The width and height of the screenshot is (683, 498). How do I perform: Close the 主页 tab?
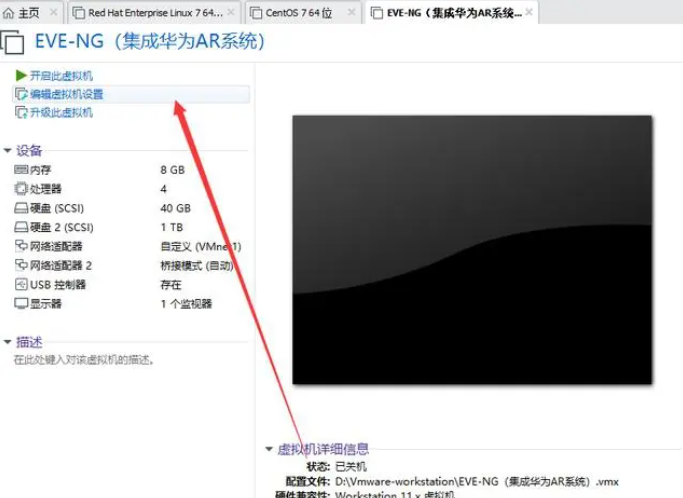coord(54,12)
